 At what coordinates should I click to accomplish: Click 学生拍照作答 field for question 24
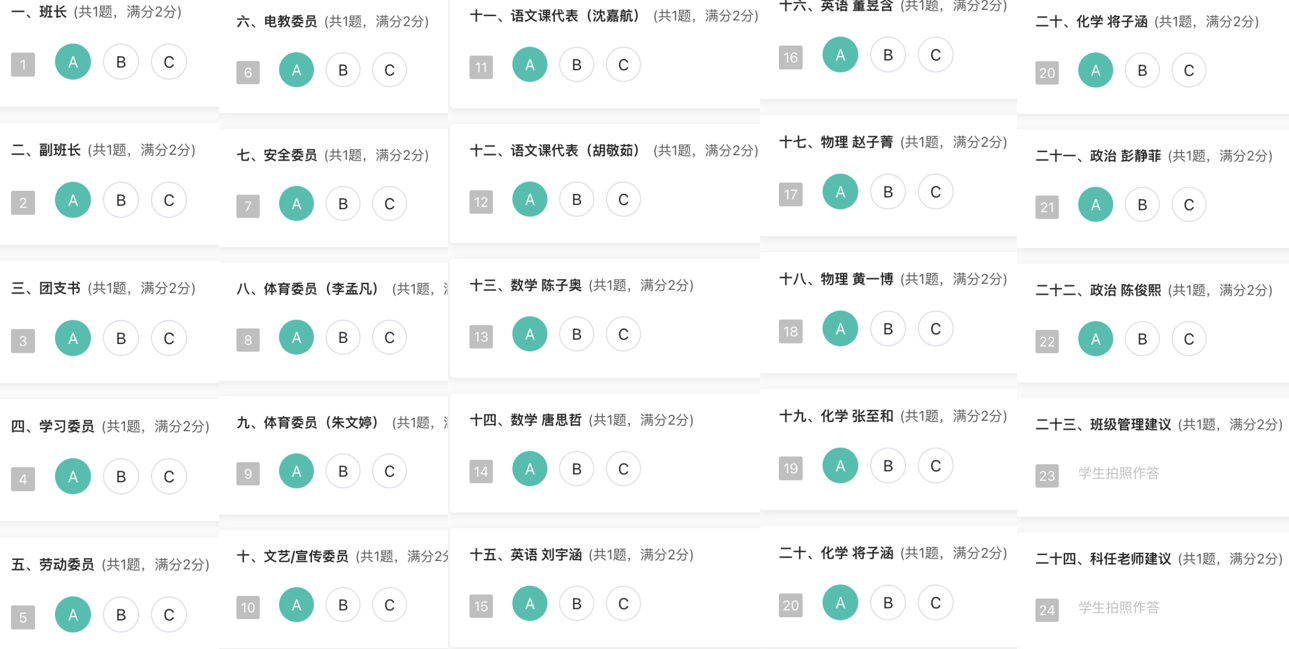(x=1118, y=607)
